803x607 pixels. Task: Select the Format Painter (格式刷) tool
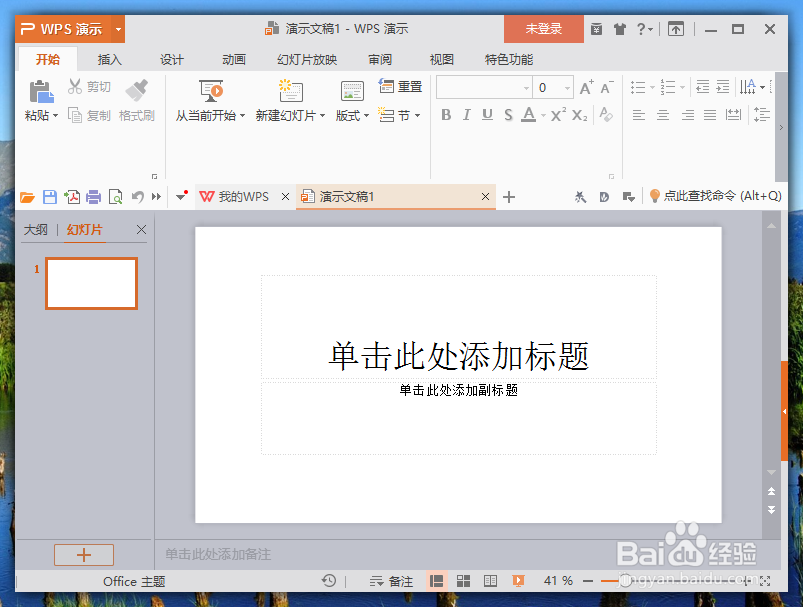point(136,104)
